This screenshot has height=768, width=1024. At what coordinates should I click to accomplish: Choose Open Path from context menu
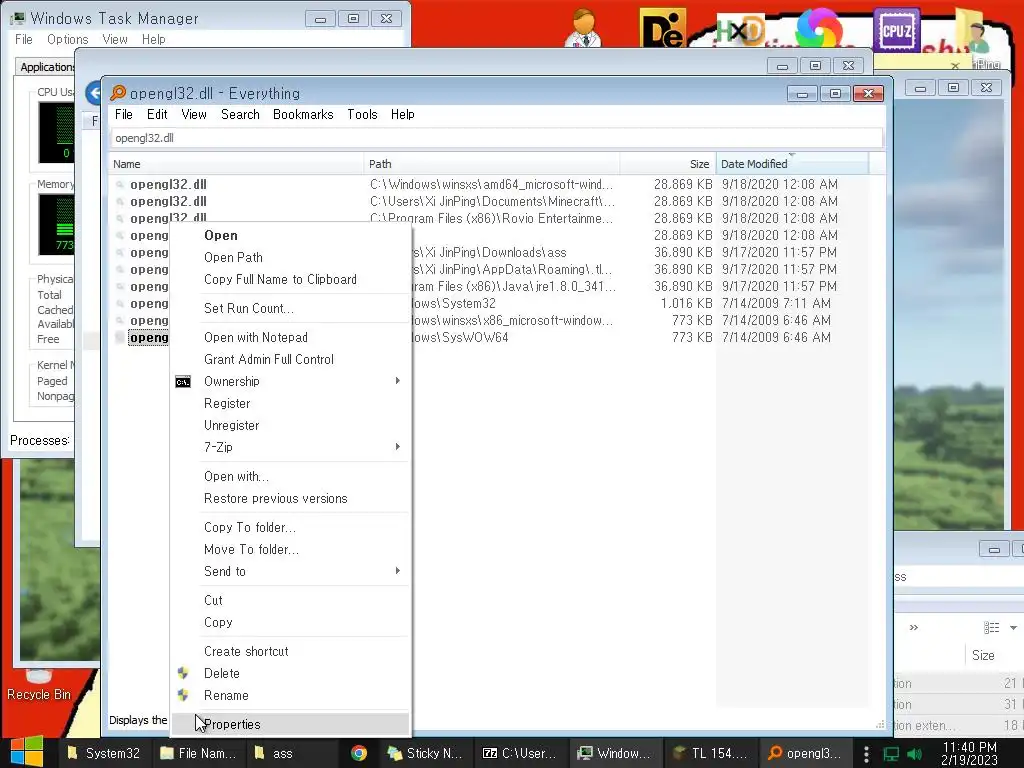pos(233,257)
